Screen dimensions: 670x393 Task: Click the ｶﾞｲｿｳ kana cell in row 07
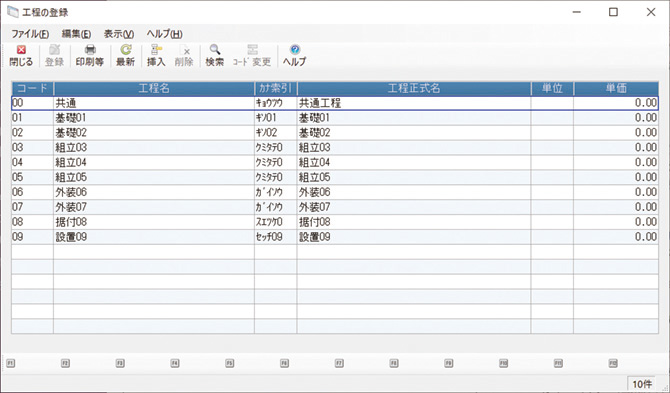tap(276, 207)
